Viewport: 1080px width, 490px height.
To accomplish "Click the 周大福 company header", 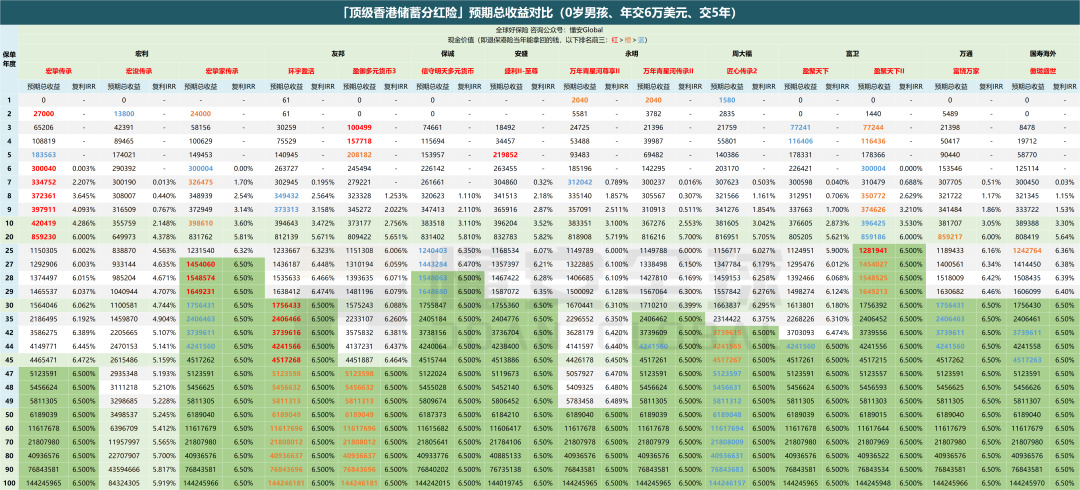I will (x=741, y=50).
